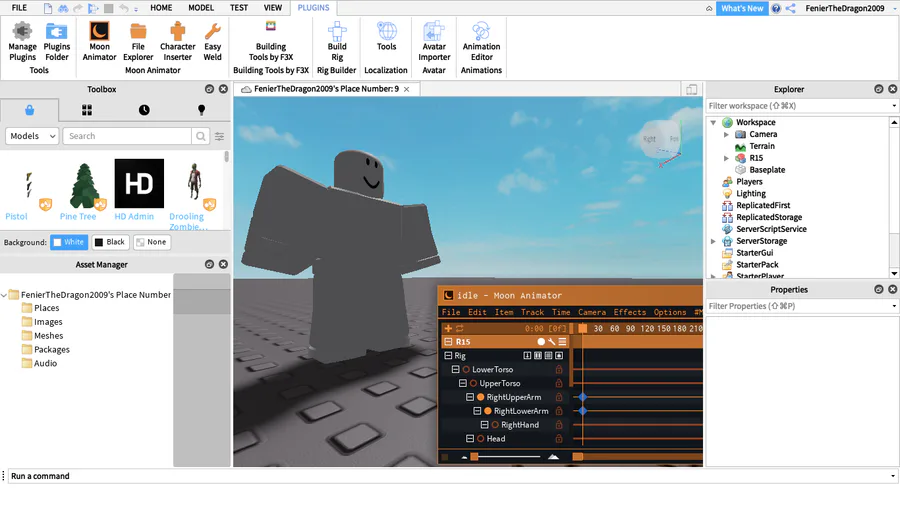The width and height of the screenshot is (900, 506).
Task: Open the Character Inserter plugin
Action: pyautogui.click(x=177, y=41)
